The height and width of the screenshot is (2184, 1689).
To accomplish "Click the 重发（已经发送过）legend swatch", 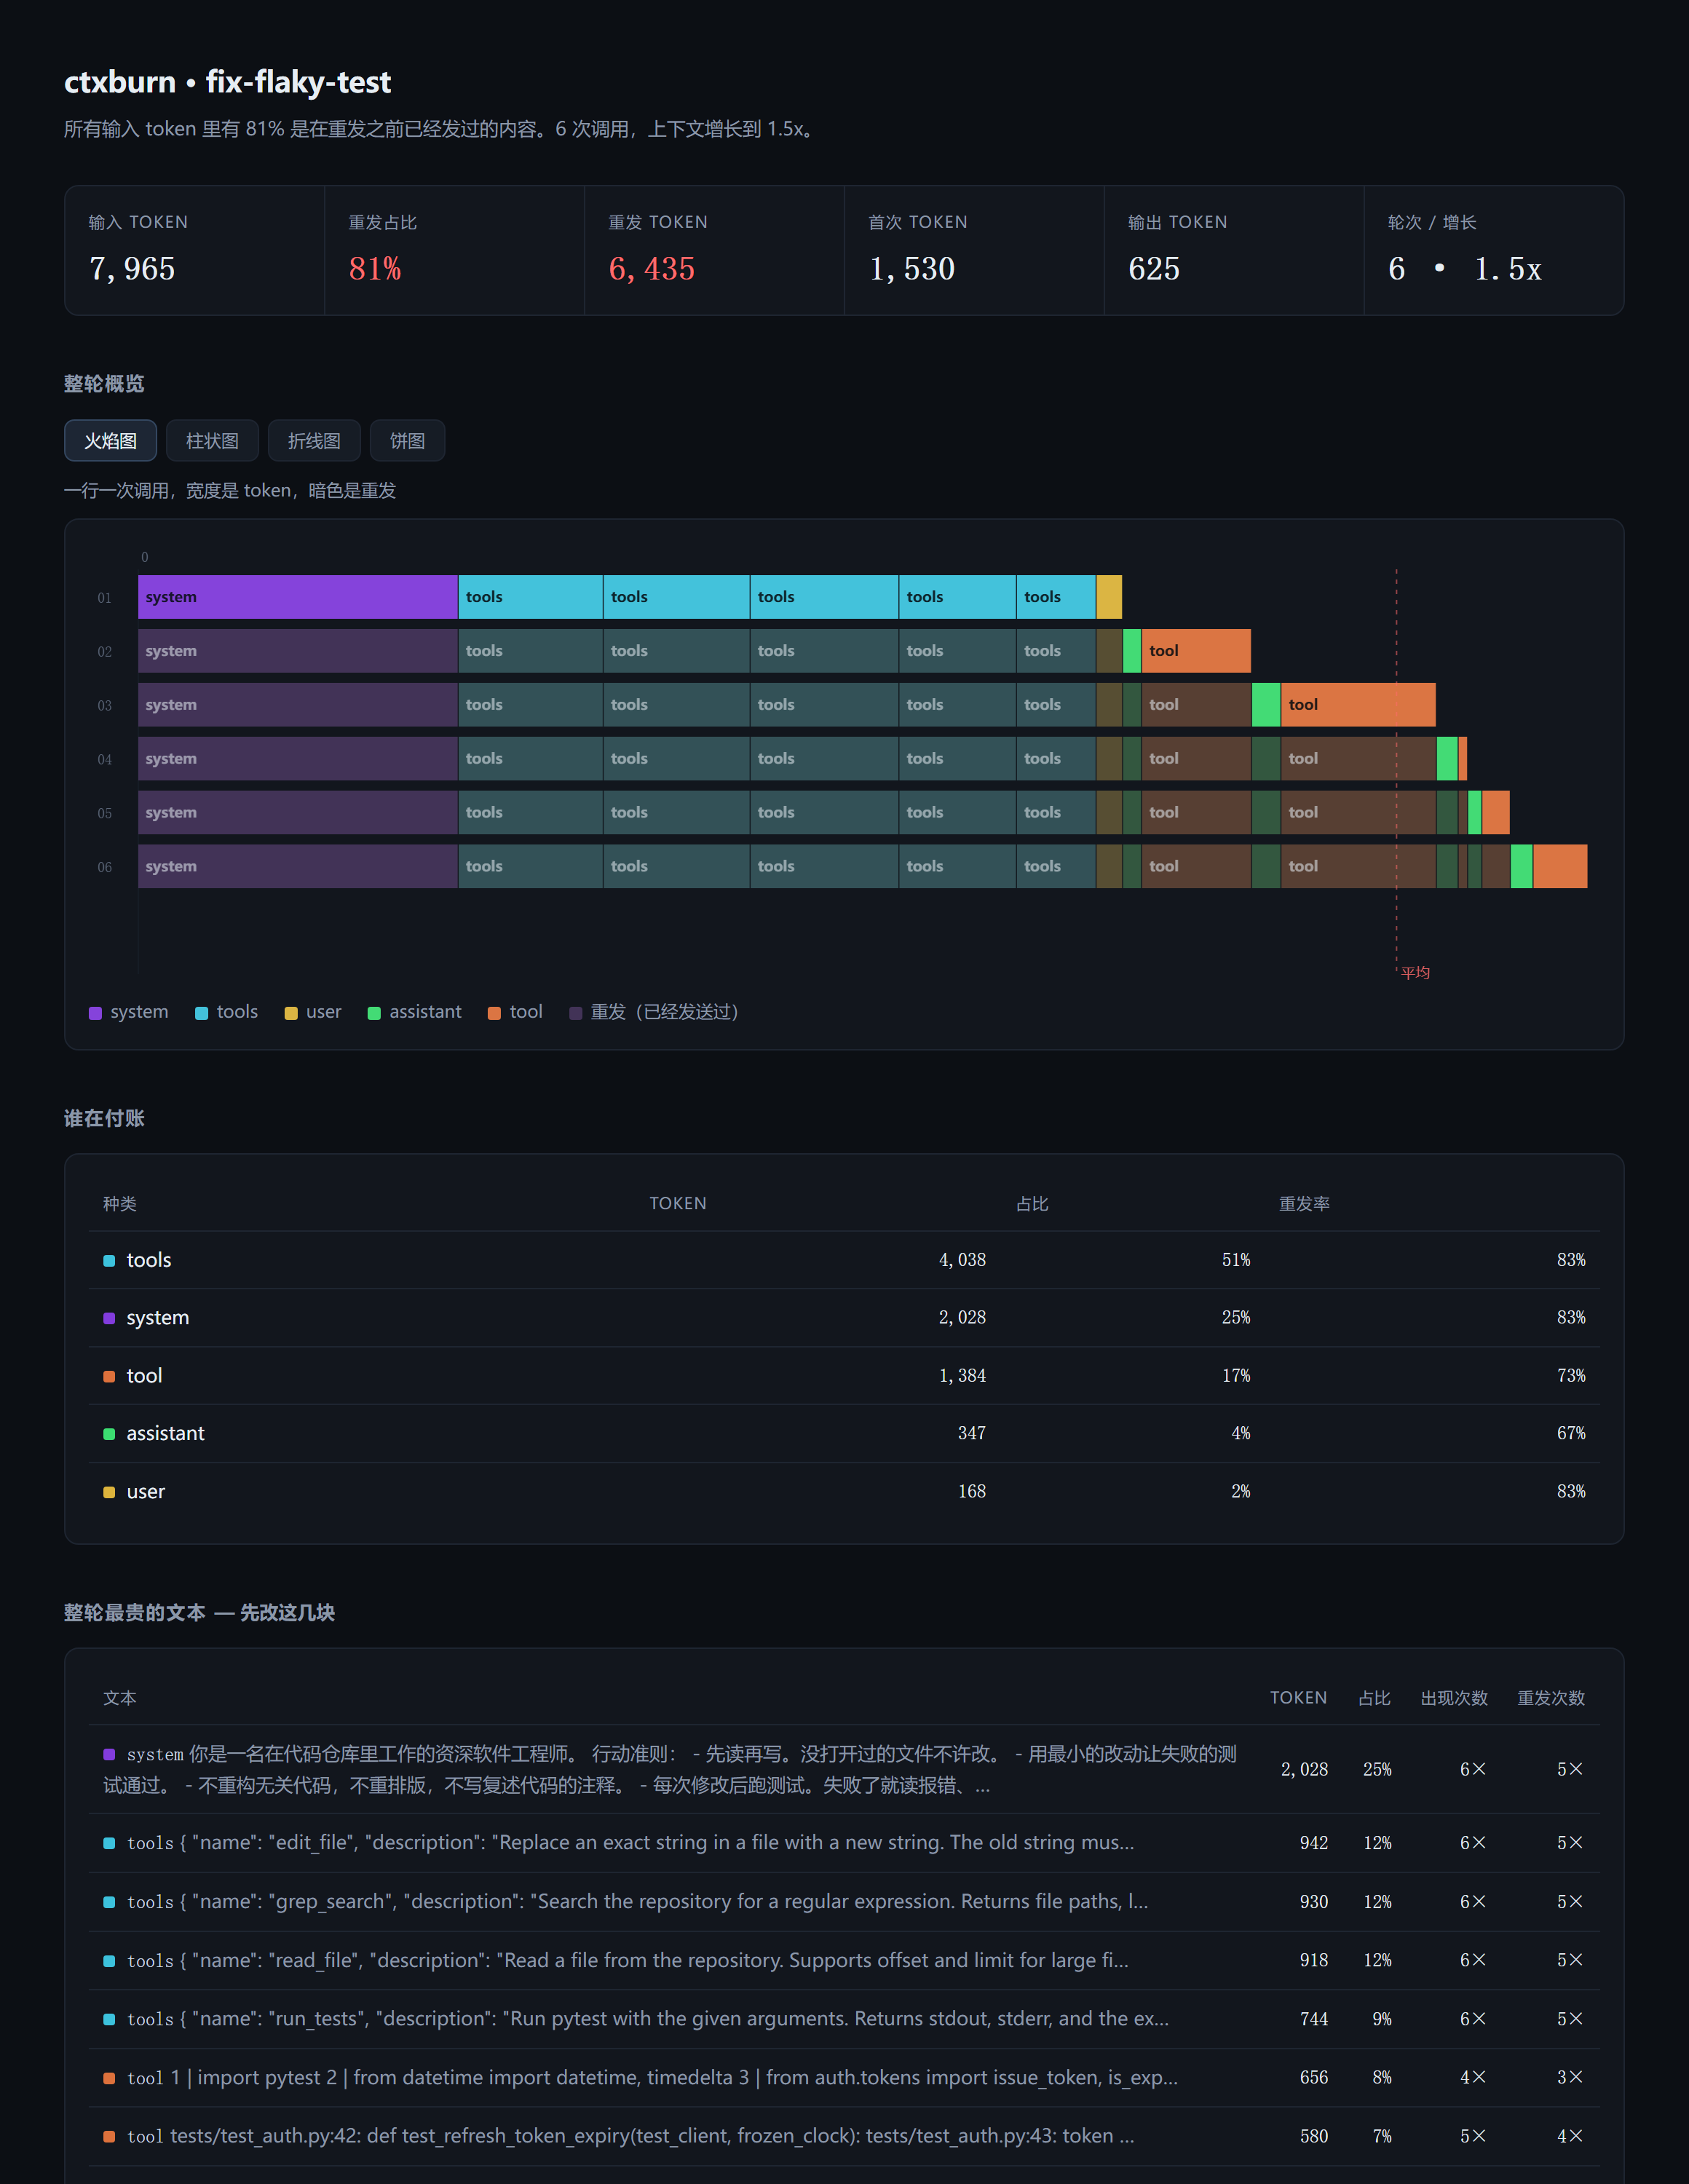I will pyautogui.click(x=575, y=1013).
